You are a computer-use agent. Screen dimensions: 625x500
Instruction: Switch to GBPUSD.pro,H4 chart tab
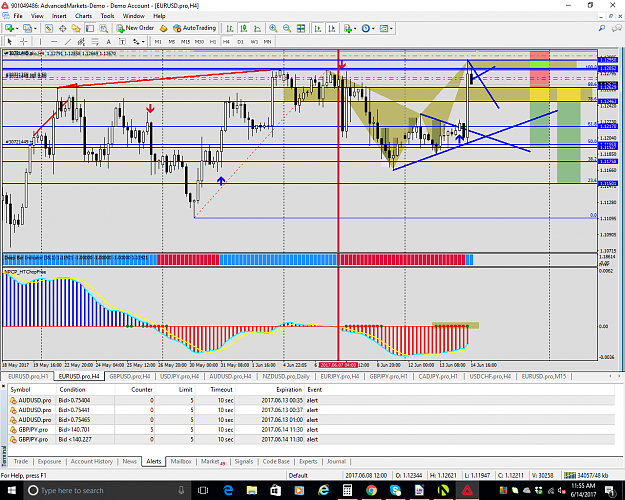click(130, 376)
